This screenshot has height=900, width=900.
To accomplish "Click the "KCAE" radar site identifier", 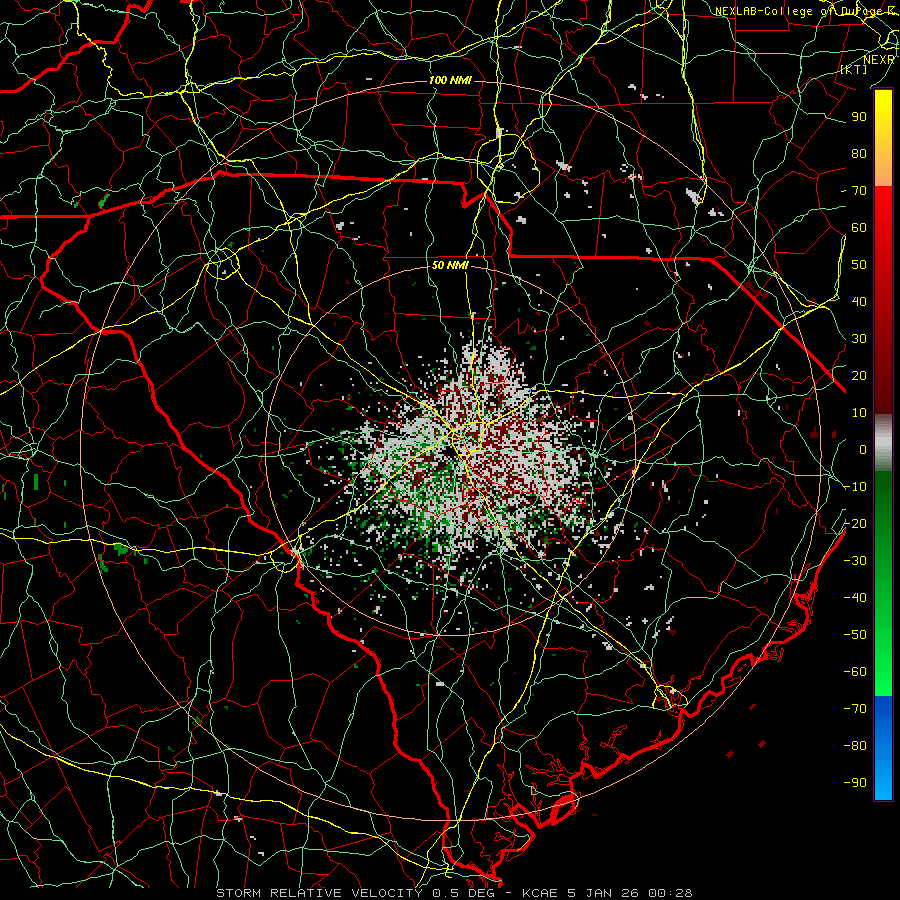I will point(540,893).
